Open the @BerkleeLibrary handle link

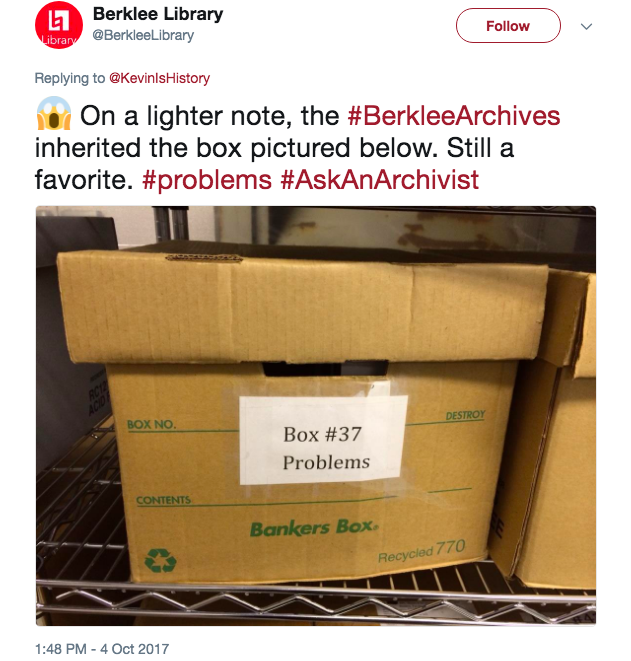point(143,35)
